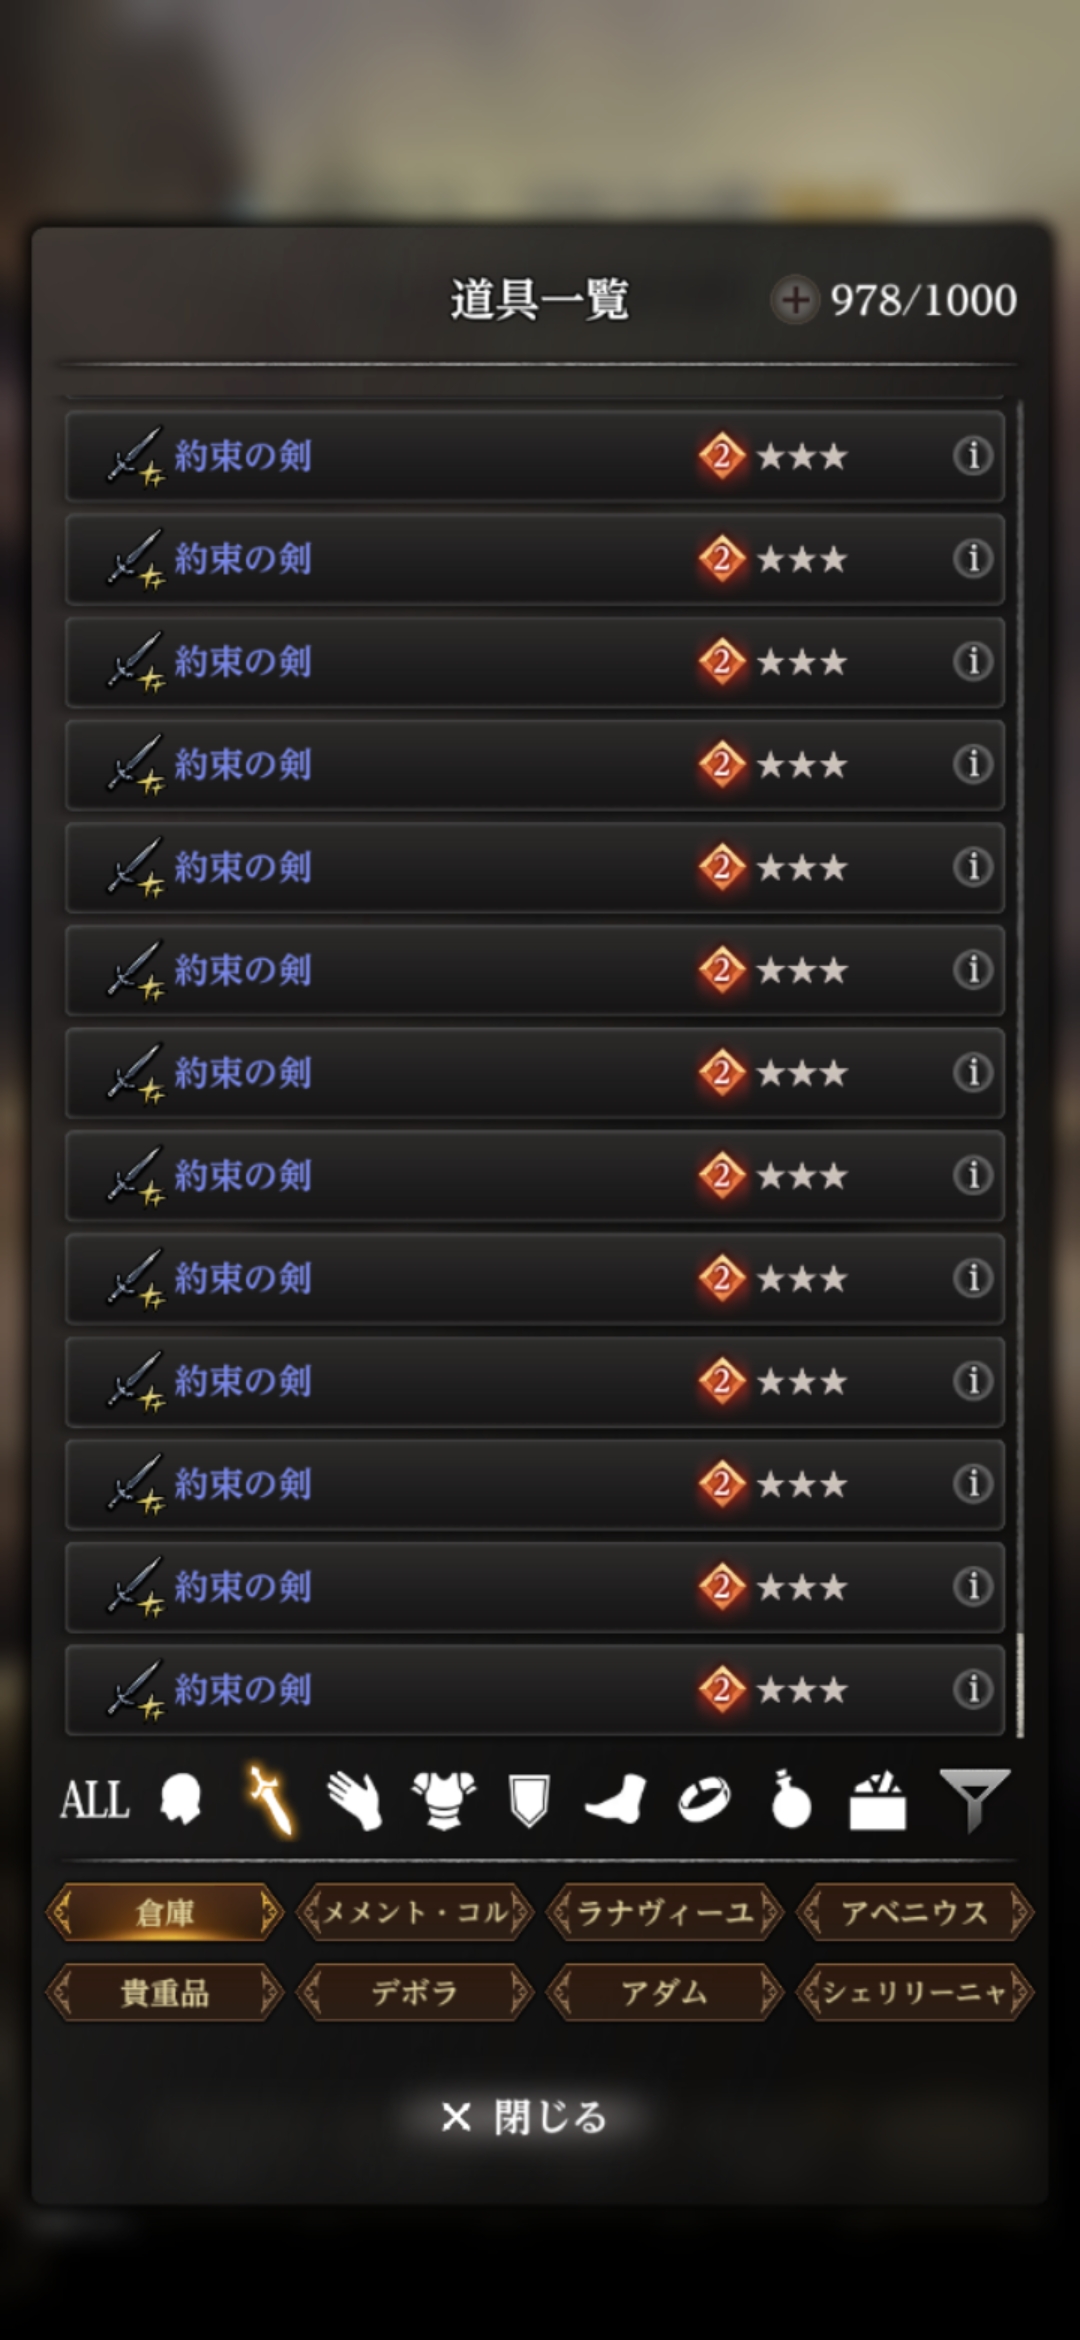The width and height of the screenshot is (1080, 2340).
Task: Show ALL item categories
Action: pos(95,1800)
